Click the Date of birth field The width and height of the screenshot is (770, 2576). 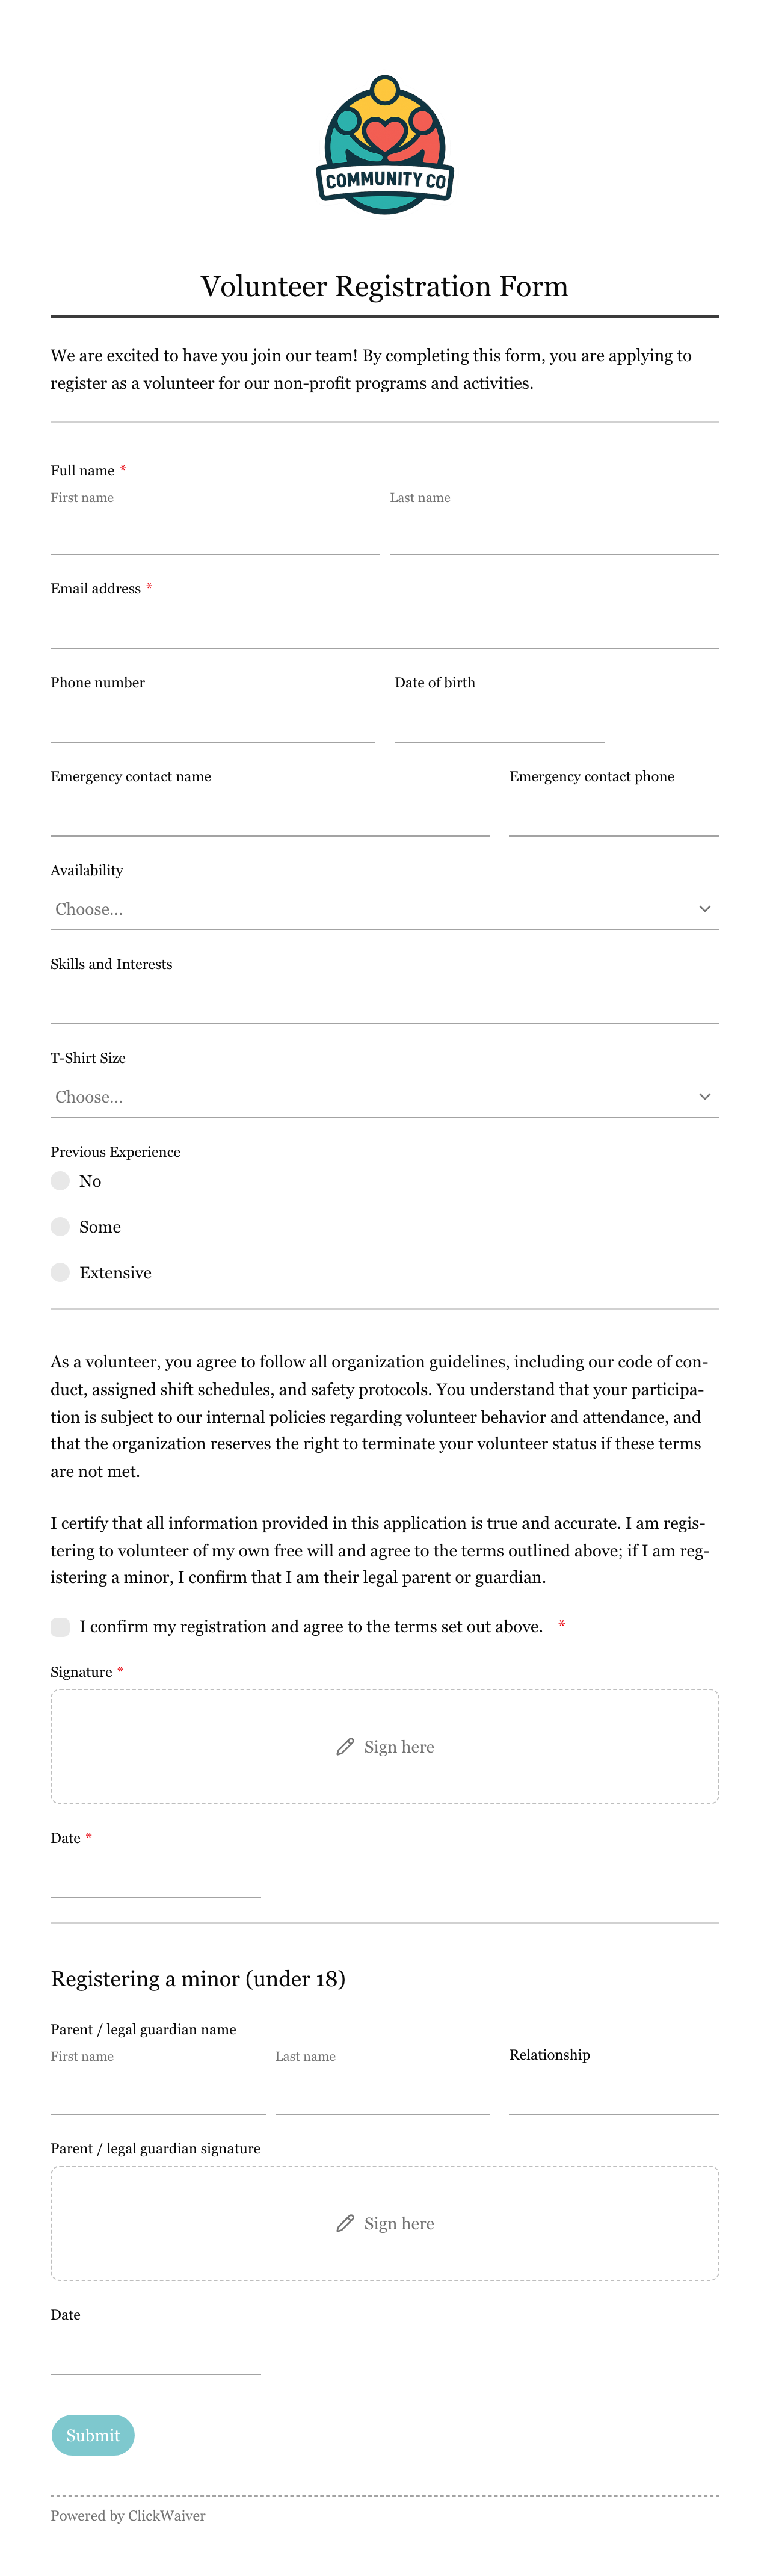coord(500,721)
